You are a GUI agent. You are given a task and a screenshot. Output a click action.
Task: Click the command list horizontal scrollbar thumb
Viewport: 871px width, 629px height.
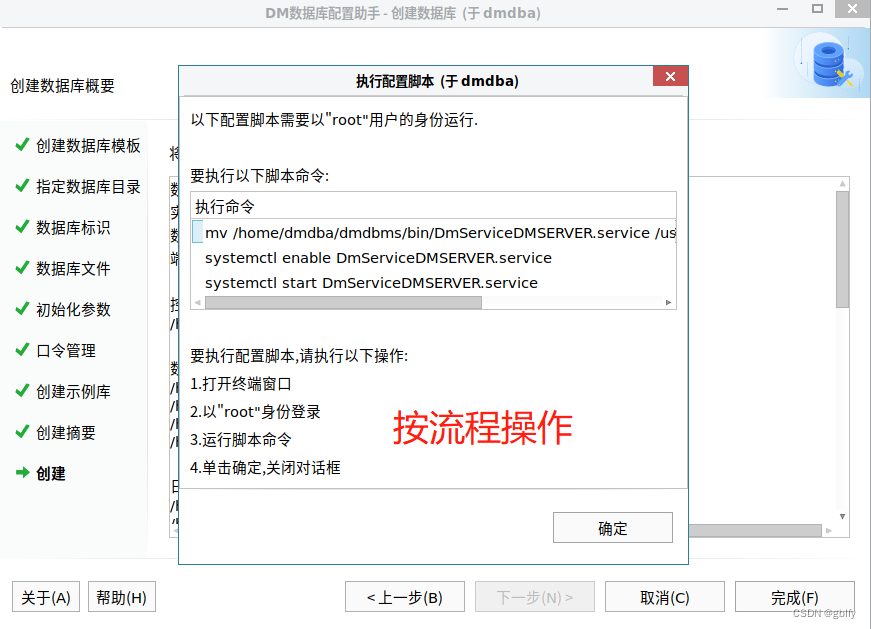(x=343, y=302)
